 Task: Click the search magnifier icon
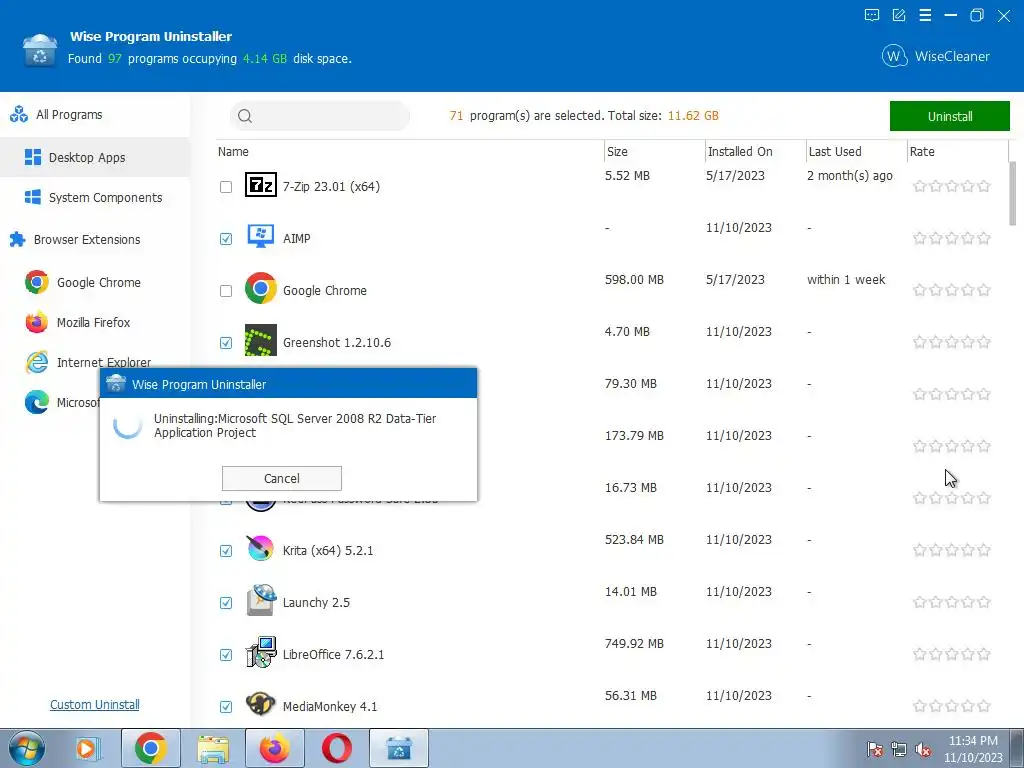[x=245, y=116]
